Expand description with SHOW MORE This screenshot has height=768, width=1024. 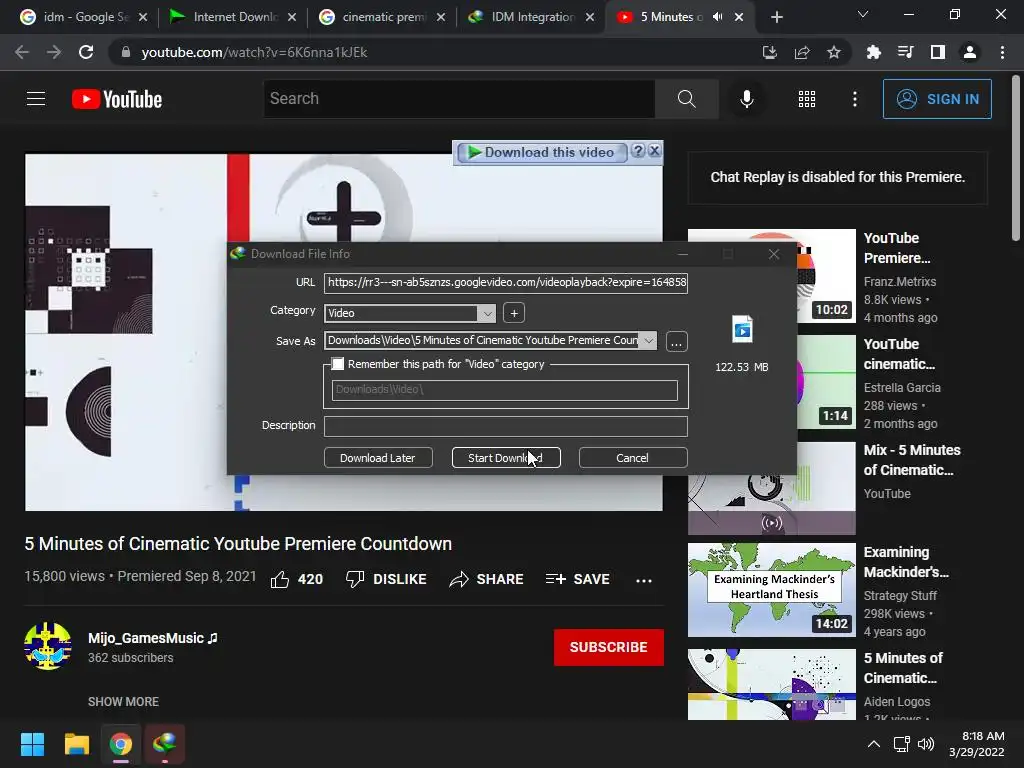pyautogui.click(x=123, y=701)
